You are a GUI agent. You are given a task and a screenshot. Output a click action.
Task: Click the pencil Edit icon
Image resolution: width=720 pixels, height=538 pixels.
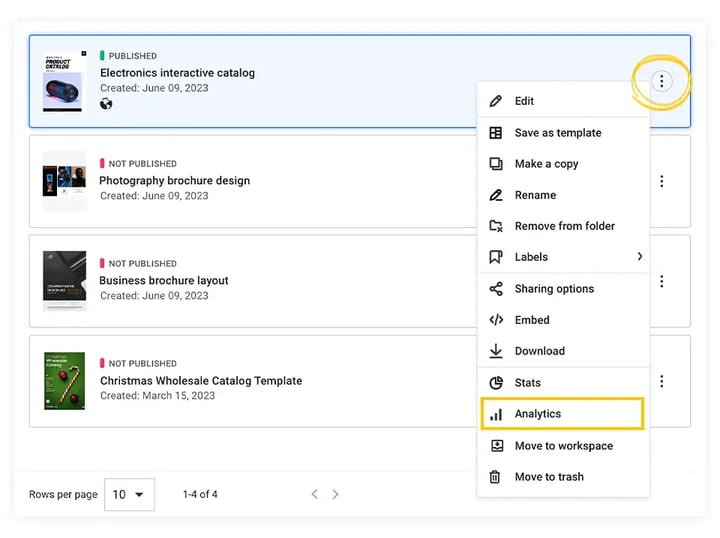click(x=495, y=101)
